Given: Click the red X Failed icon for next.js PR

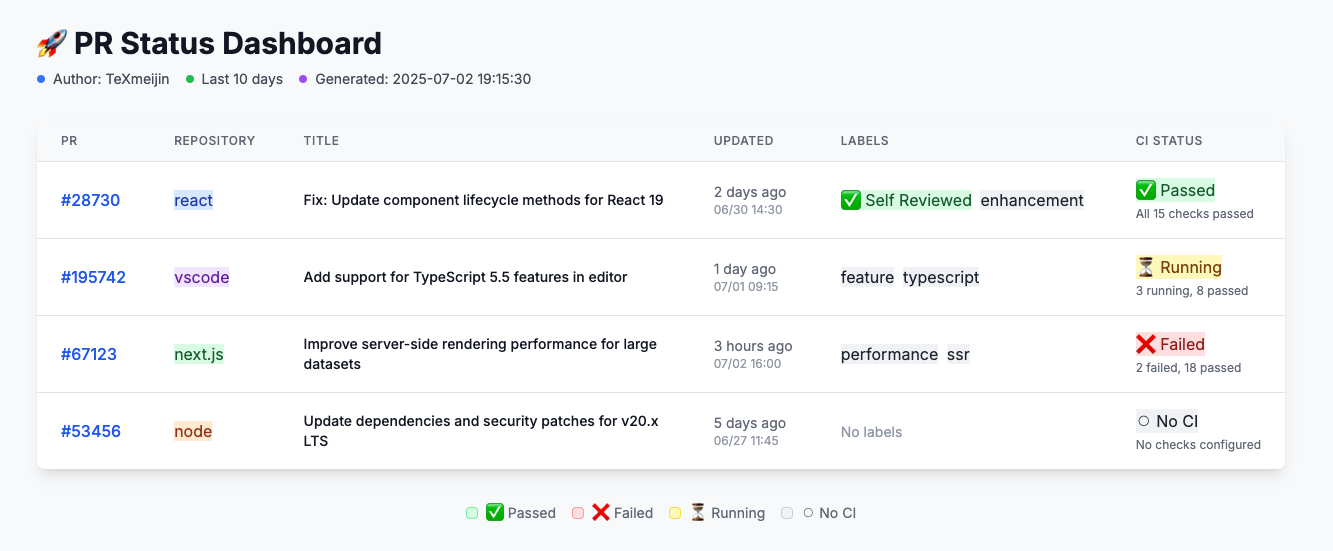Looking at the screenshot, I should tap(1146, 344).
